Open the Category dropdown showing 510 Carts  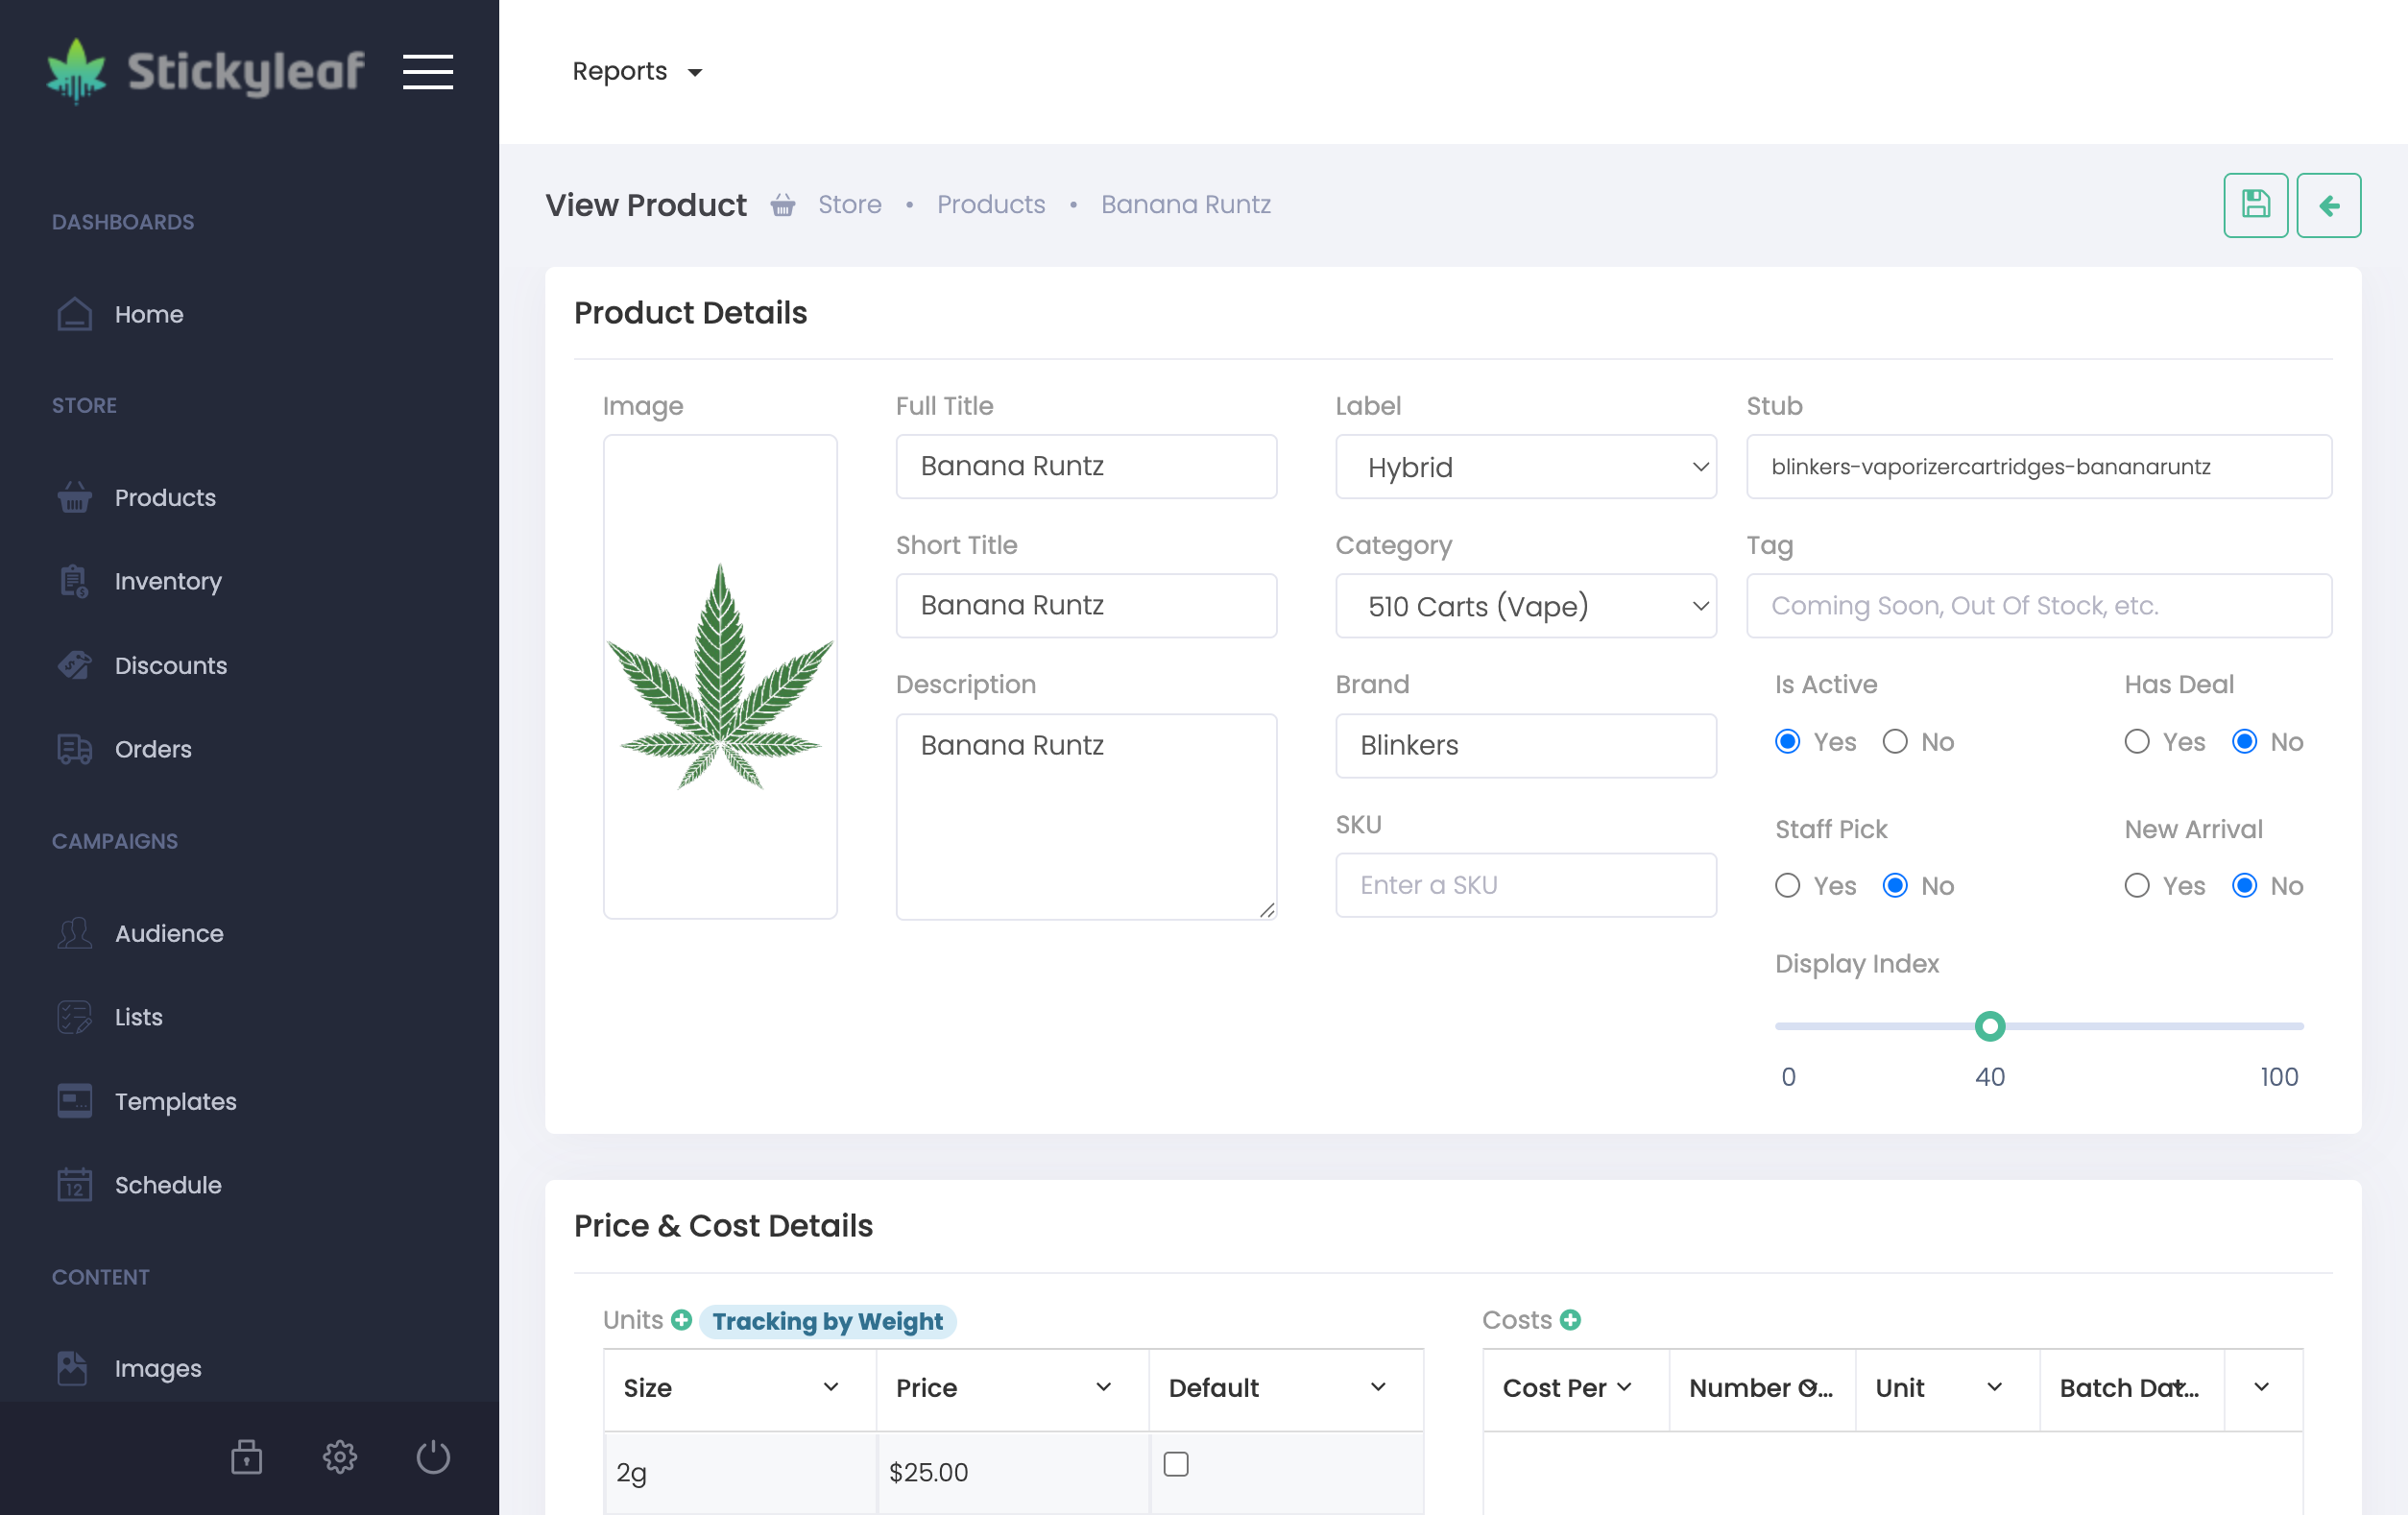pyautogui.click(x=1525, y=606)
